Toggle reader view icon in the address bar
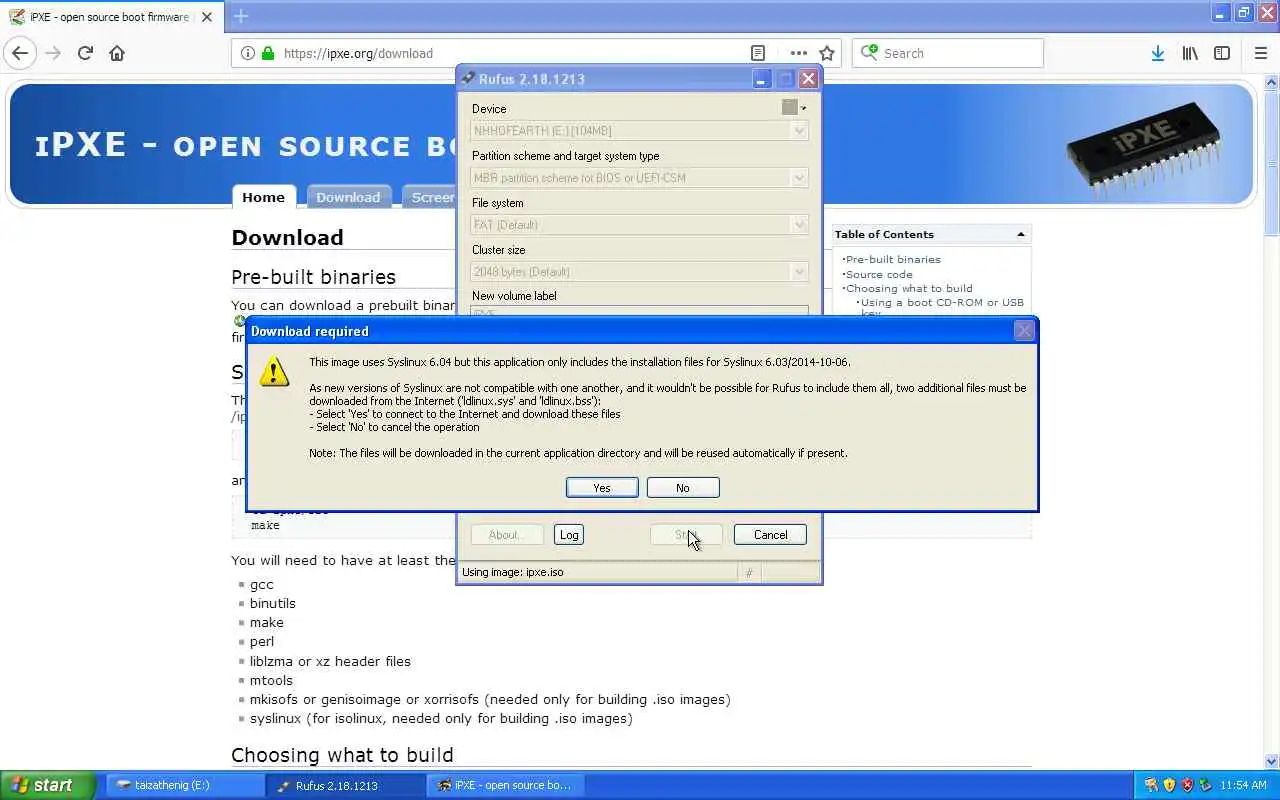Image resolution: width=1280 pixels, height=800 pixels. [x=758, y=53]
